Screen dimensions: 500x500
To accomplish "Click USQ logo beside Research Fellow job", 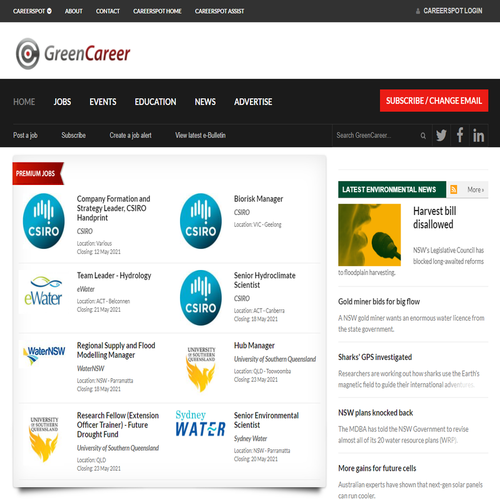I will click(x=44, y=439).
